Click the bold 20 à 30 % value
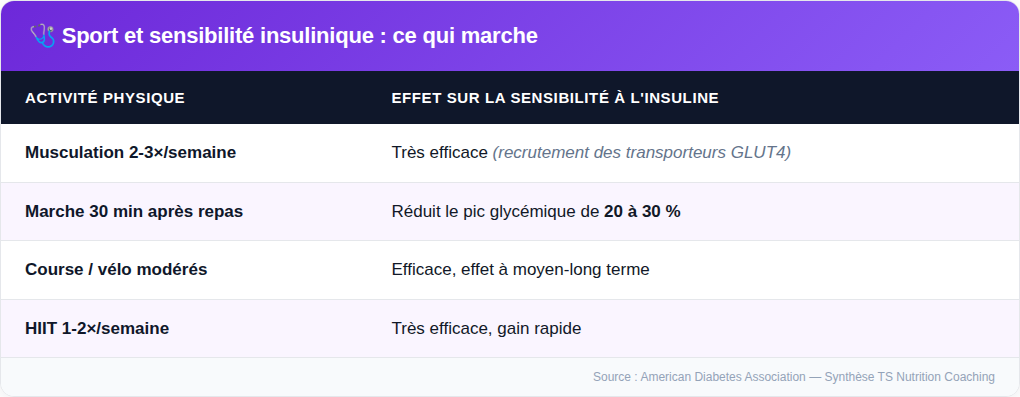The image size is (1020, 397). coord(642,212)
